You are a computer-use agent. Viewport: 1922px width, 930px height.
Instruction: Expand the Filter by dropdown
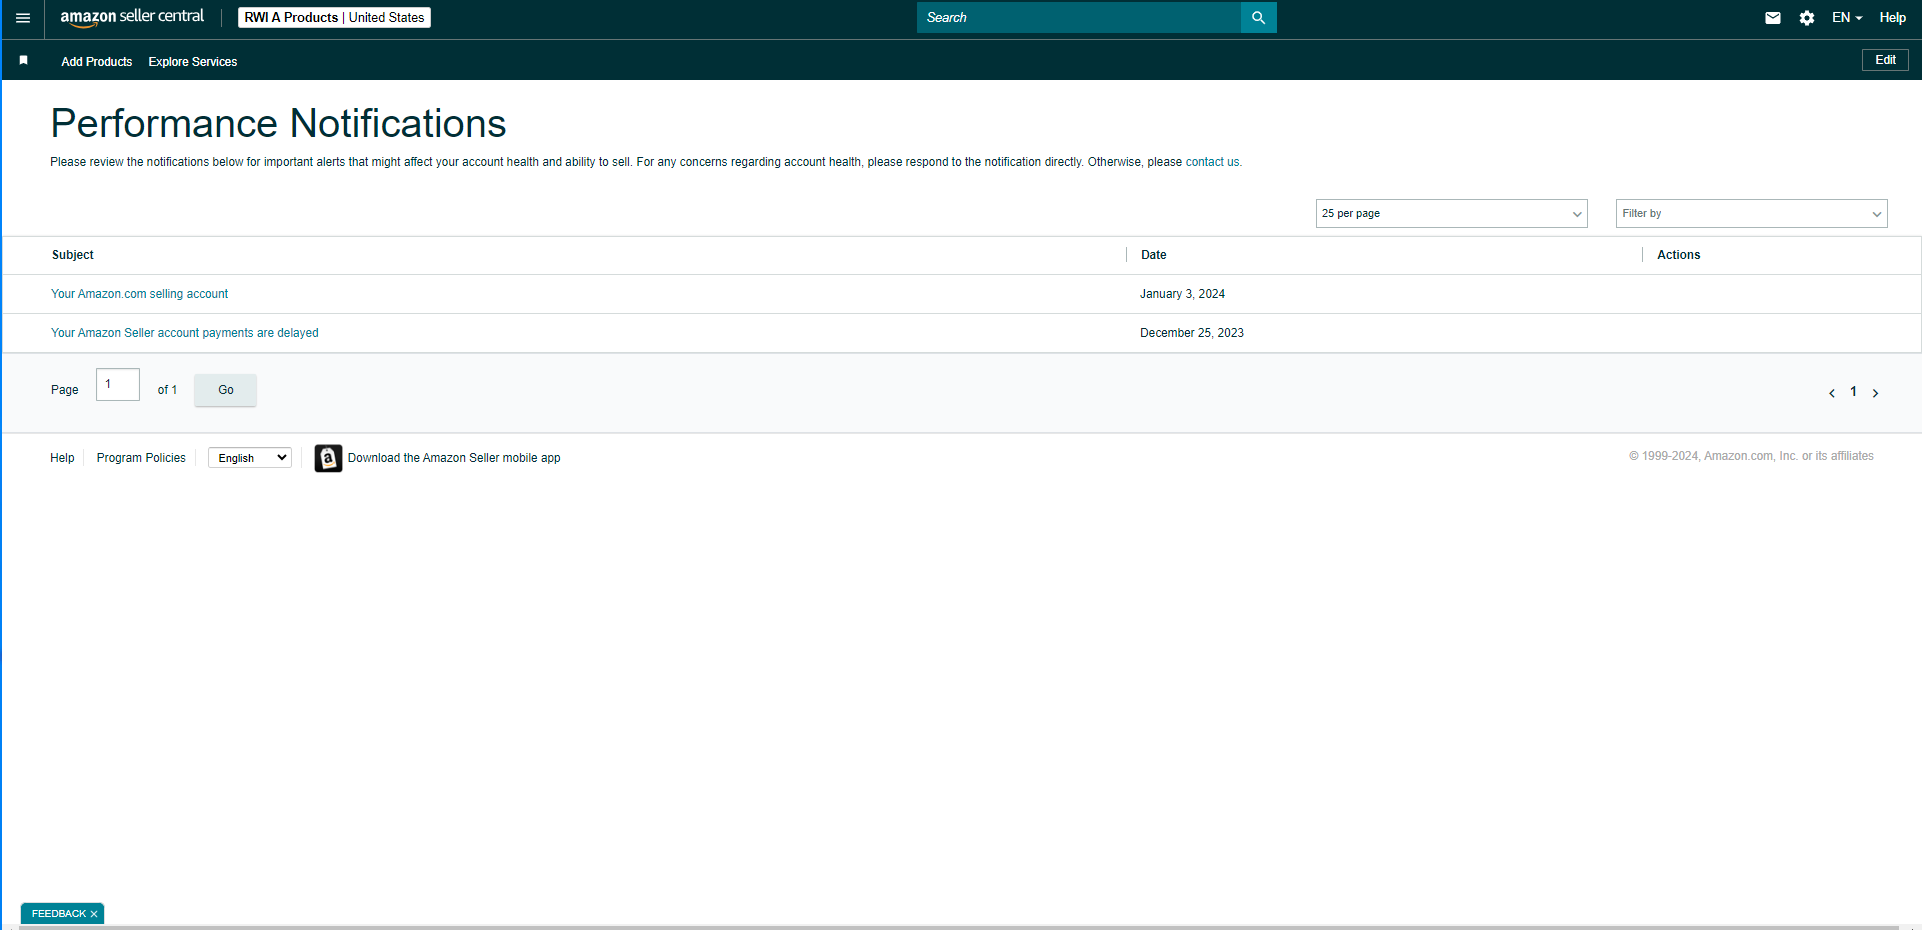[x=1751, y=213]
